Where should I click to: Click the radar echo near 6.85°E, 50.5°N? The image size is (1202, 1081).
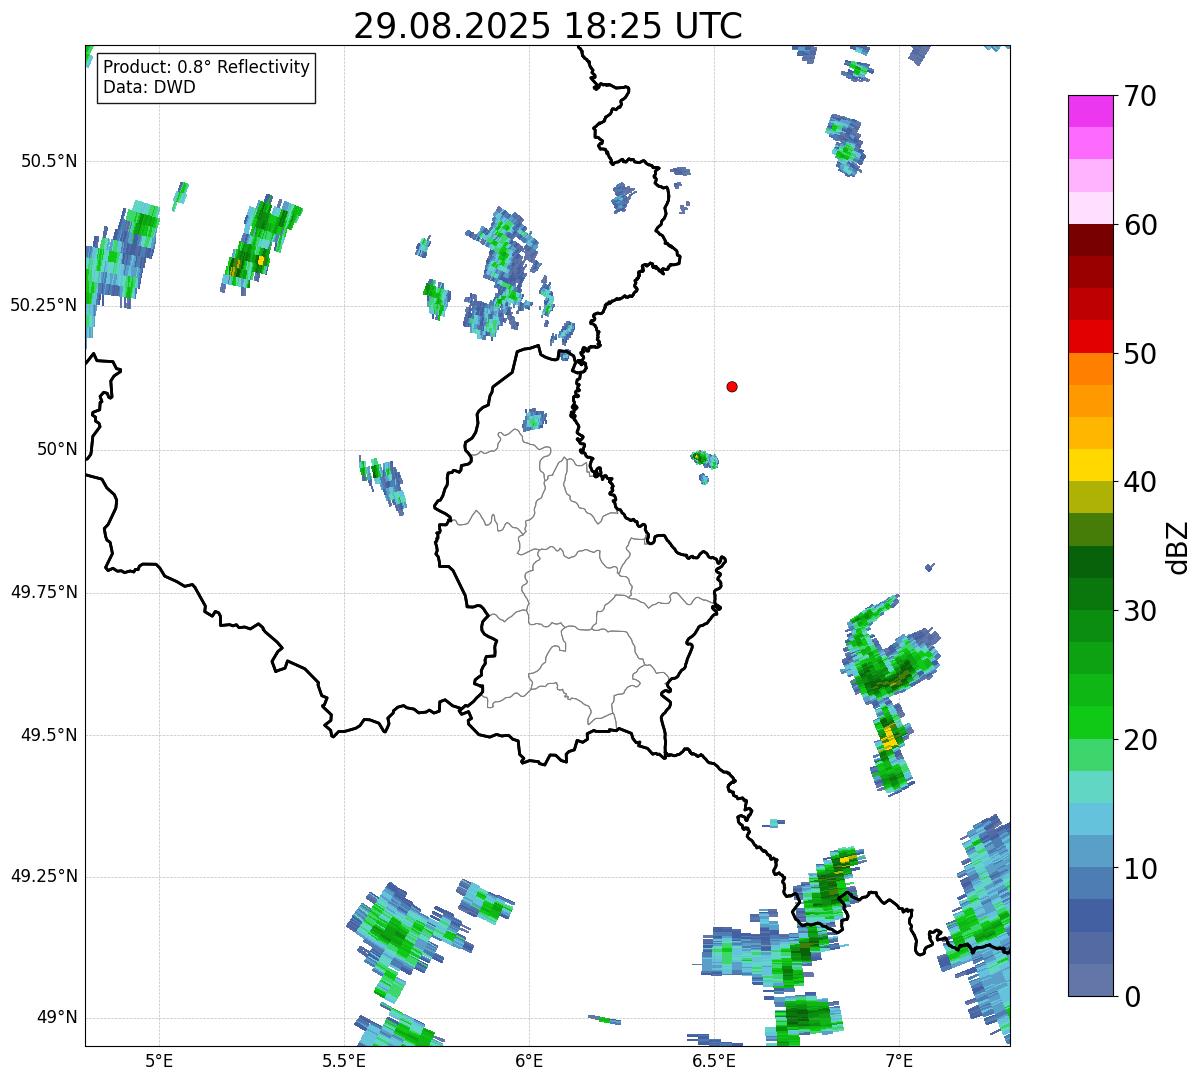coord(846,144)
